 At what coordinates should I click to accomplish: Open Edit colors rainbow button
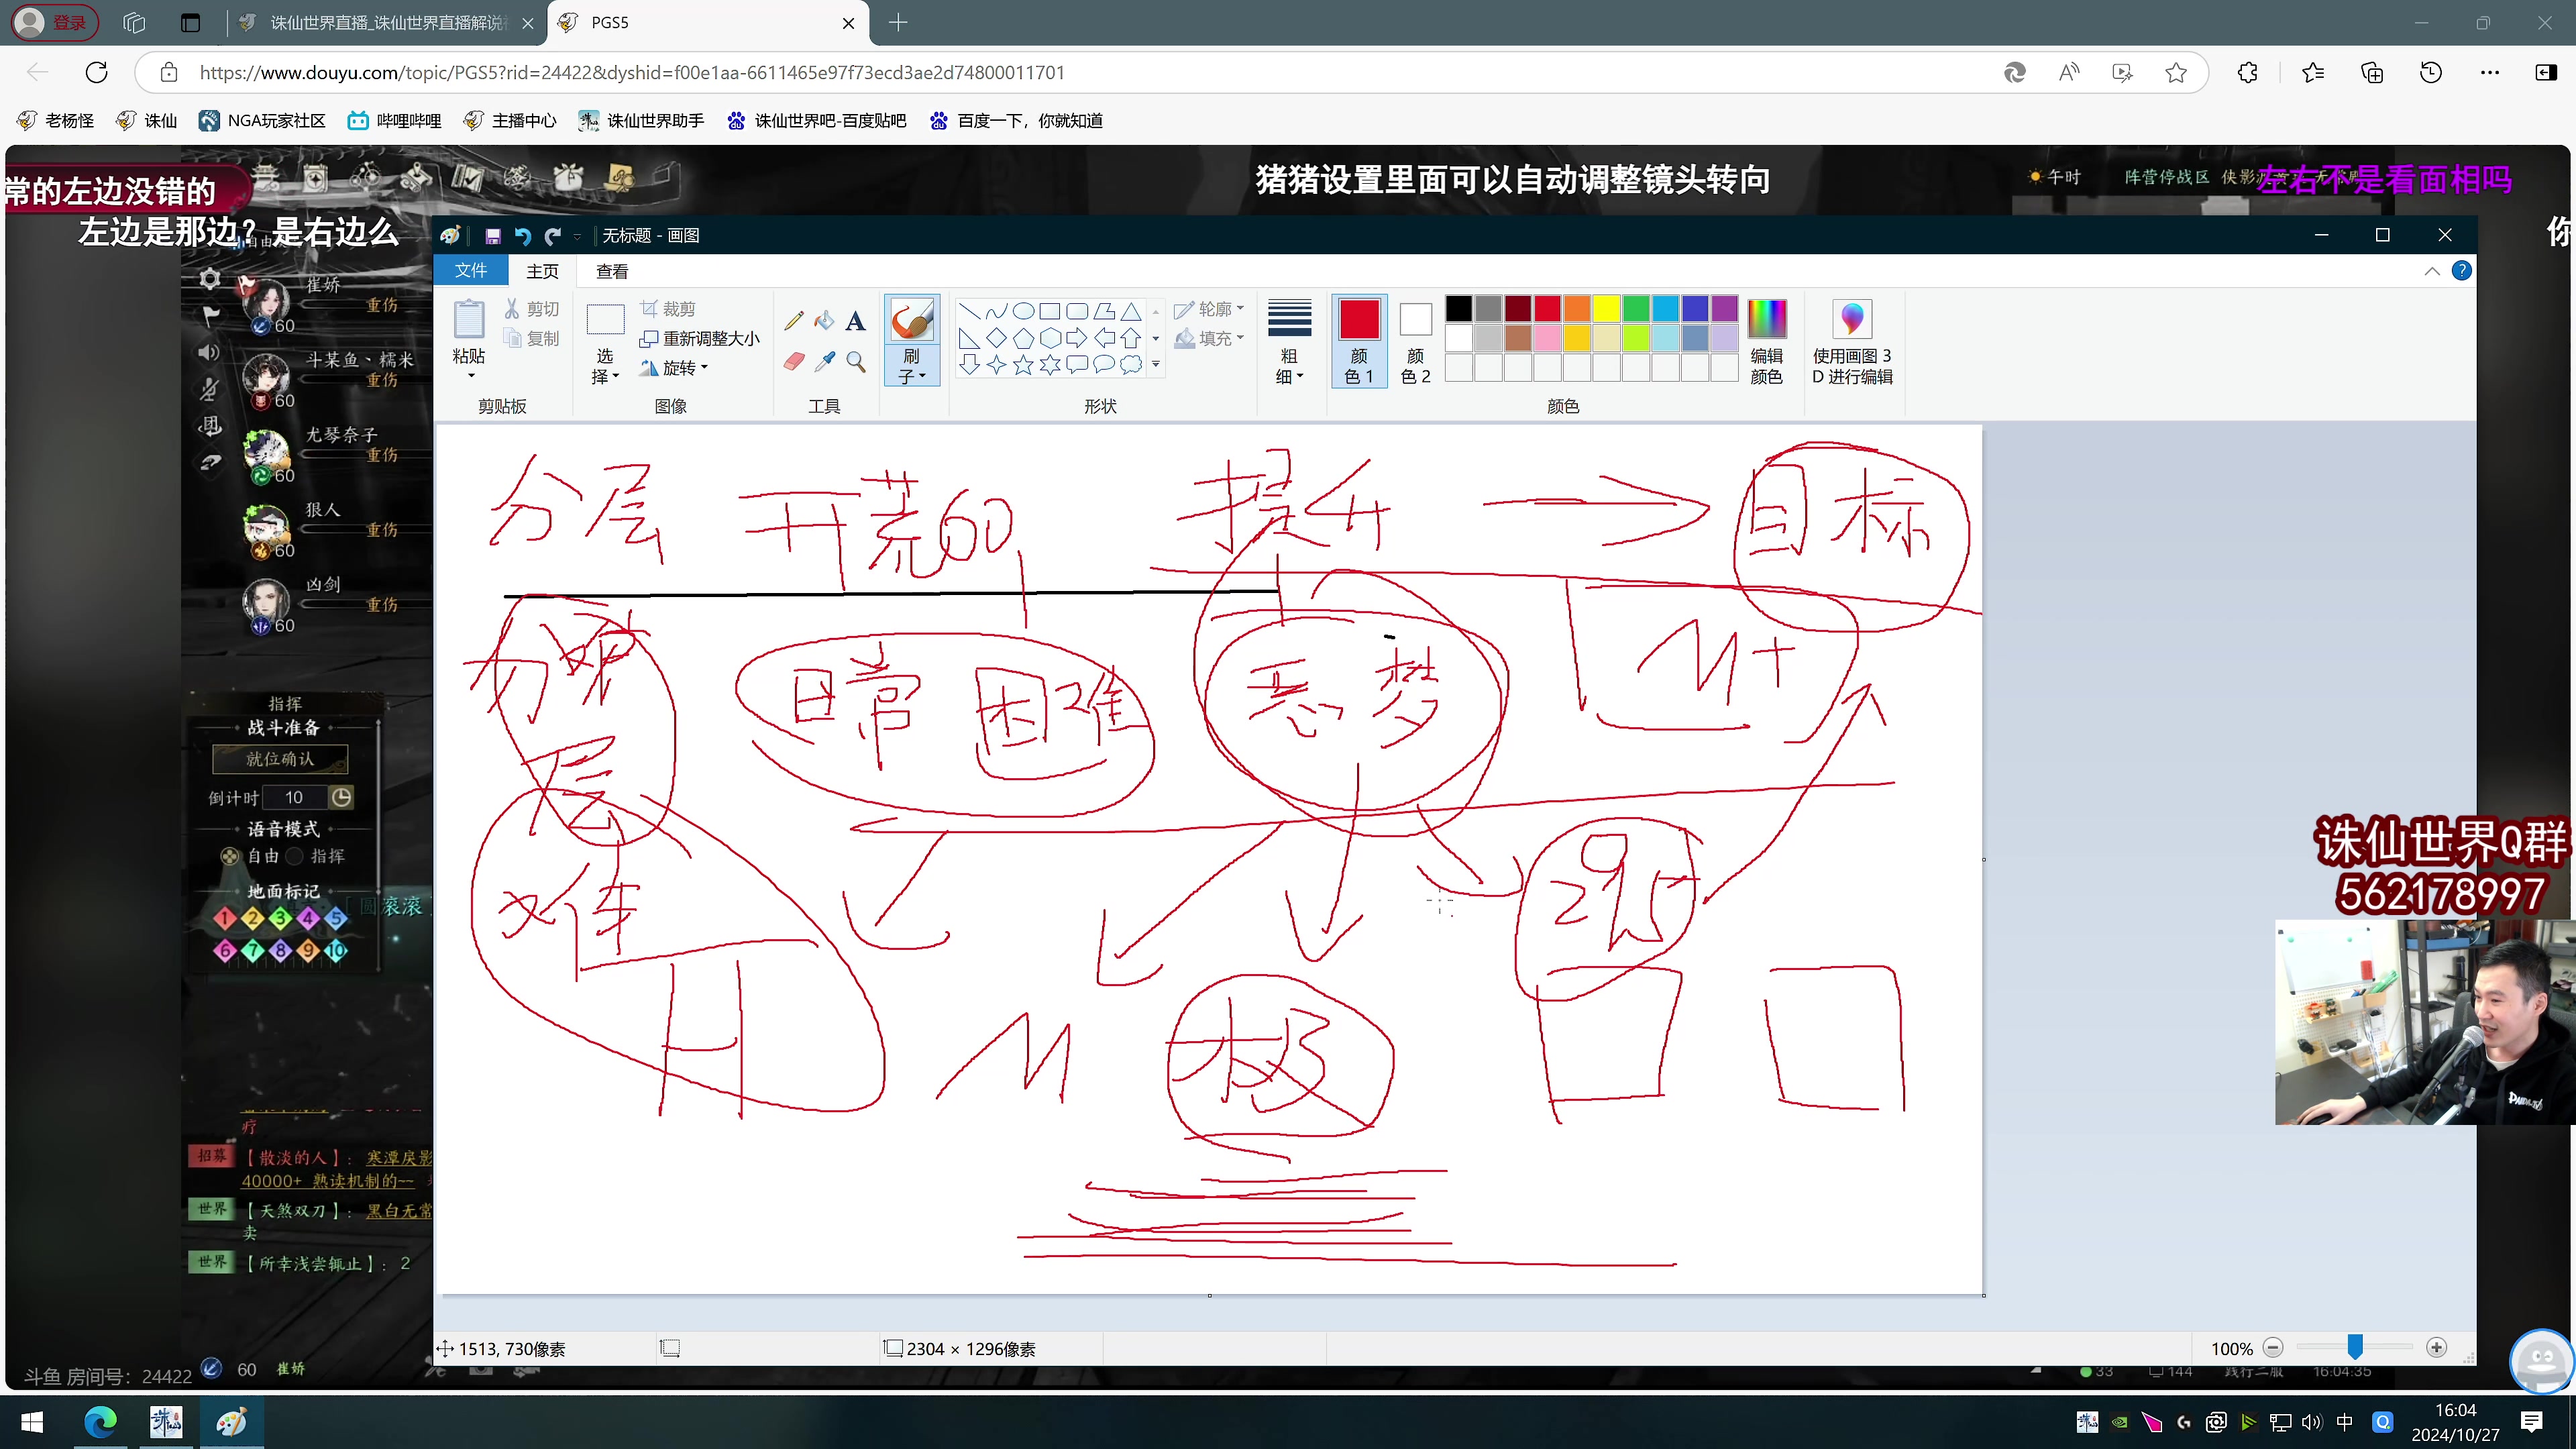(x=1766, y=341)
